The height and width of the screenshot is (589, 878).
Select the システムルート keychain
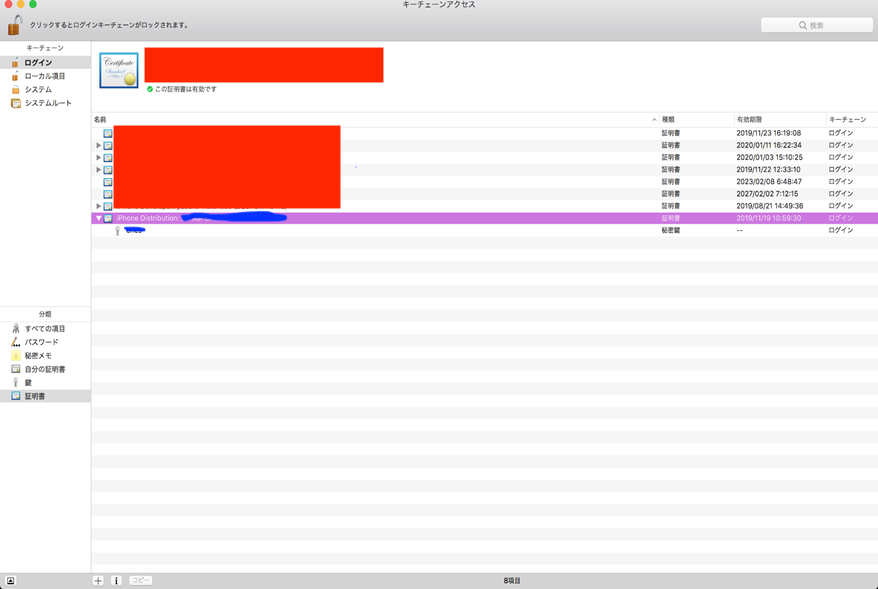pos(45,102)
